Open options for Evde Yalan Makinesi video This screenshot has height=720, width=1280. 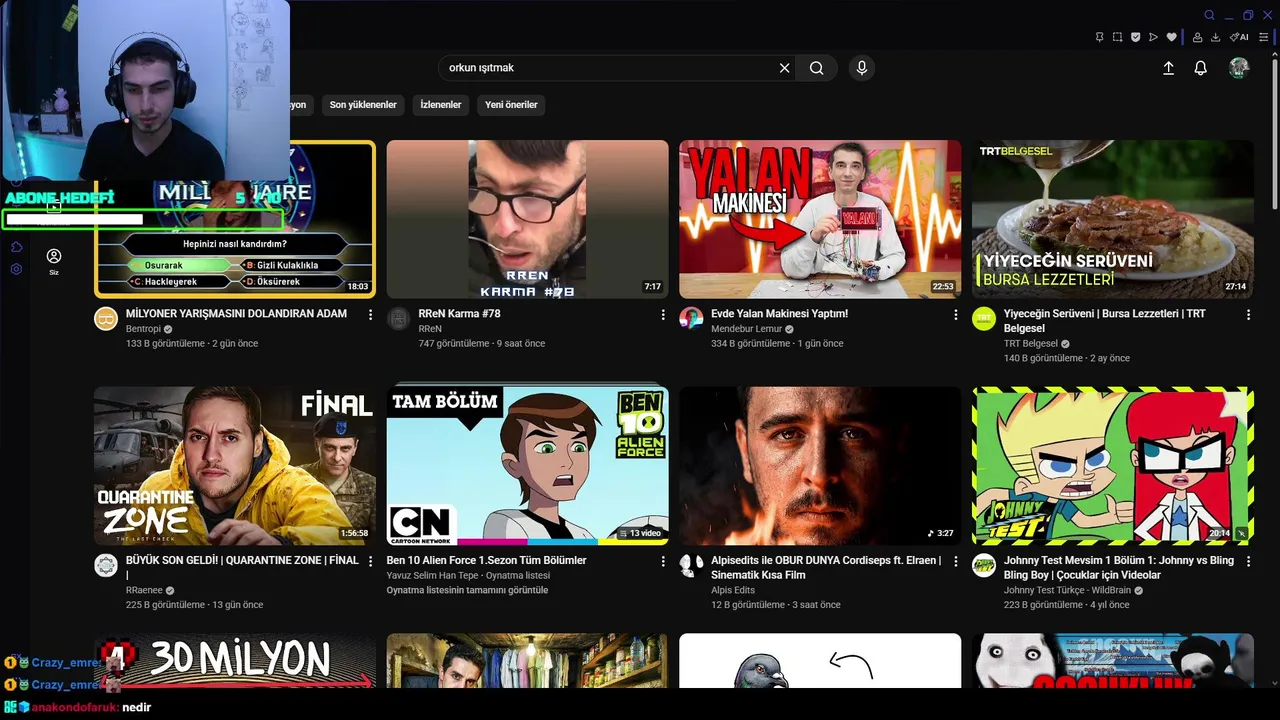[x=956, y=314]
